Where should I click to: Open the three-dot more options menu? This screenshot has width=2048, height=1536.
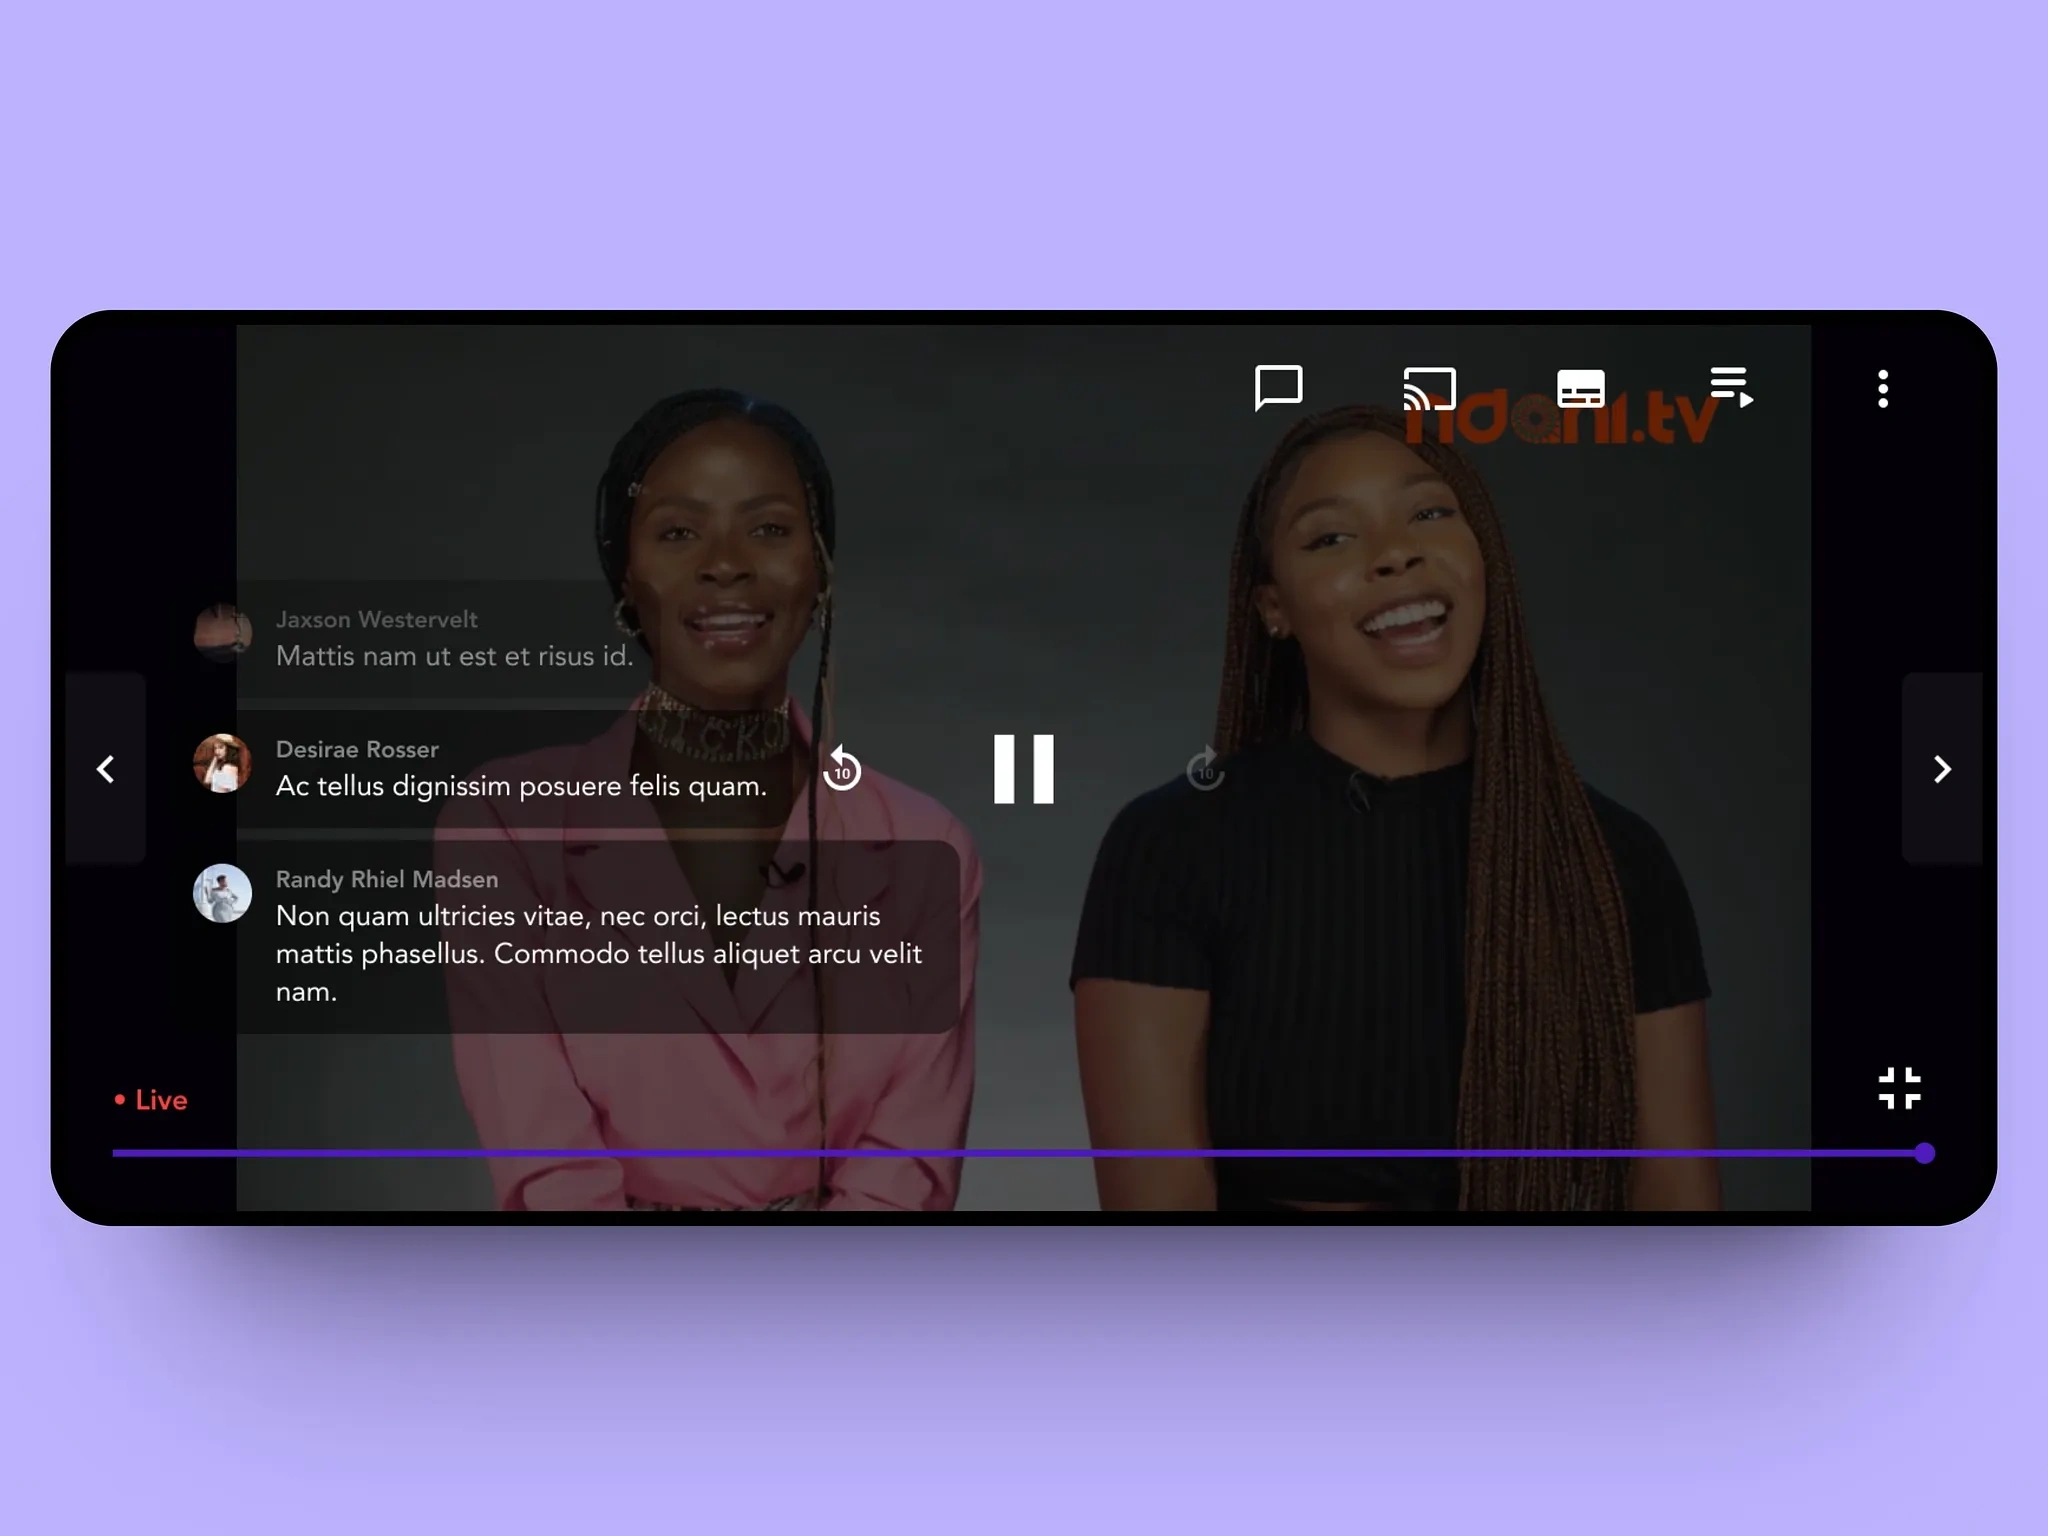[x=1883, y=388]
